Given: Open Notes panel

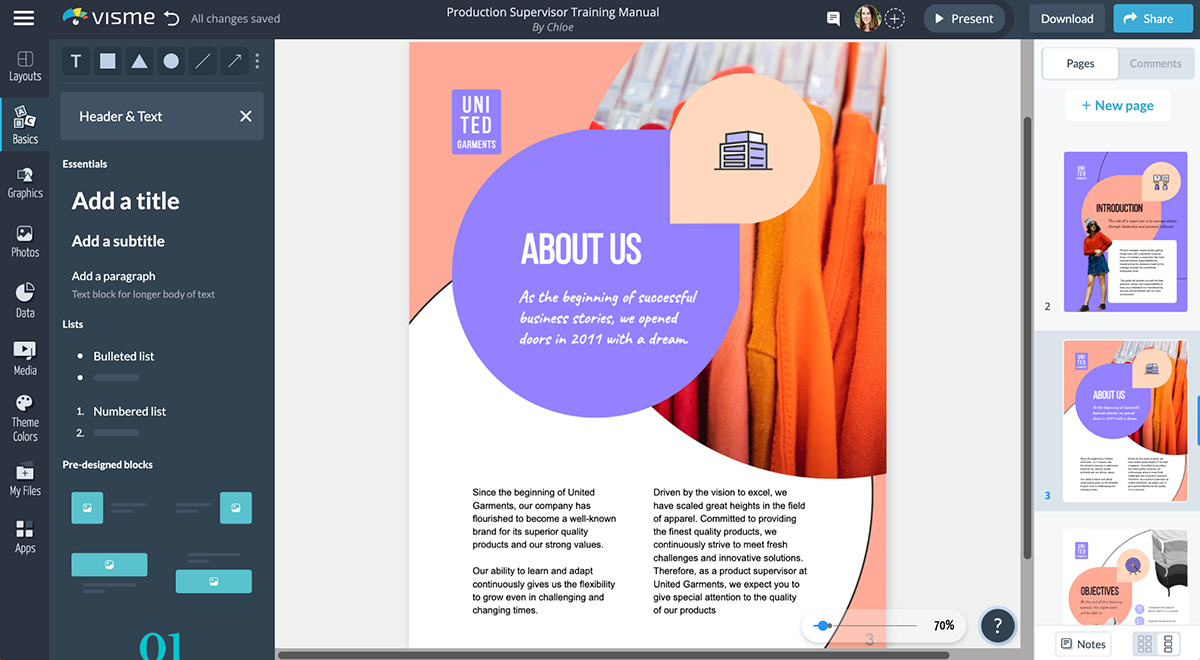Looking at the screenshot, I should [1084, 644].
